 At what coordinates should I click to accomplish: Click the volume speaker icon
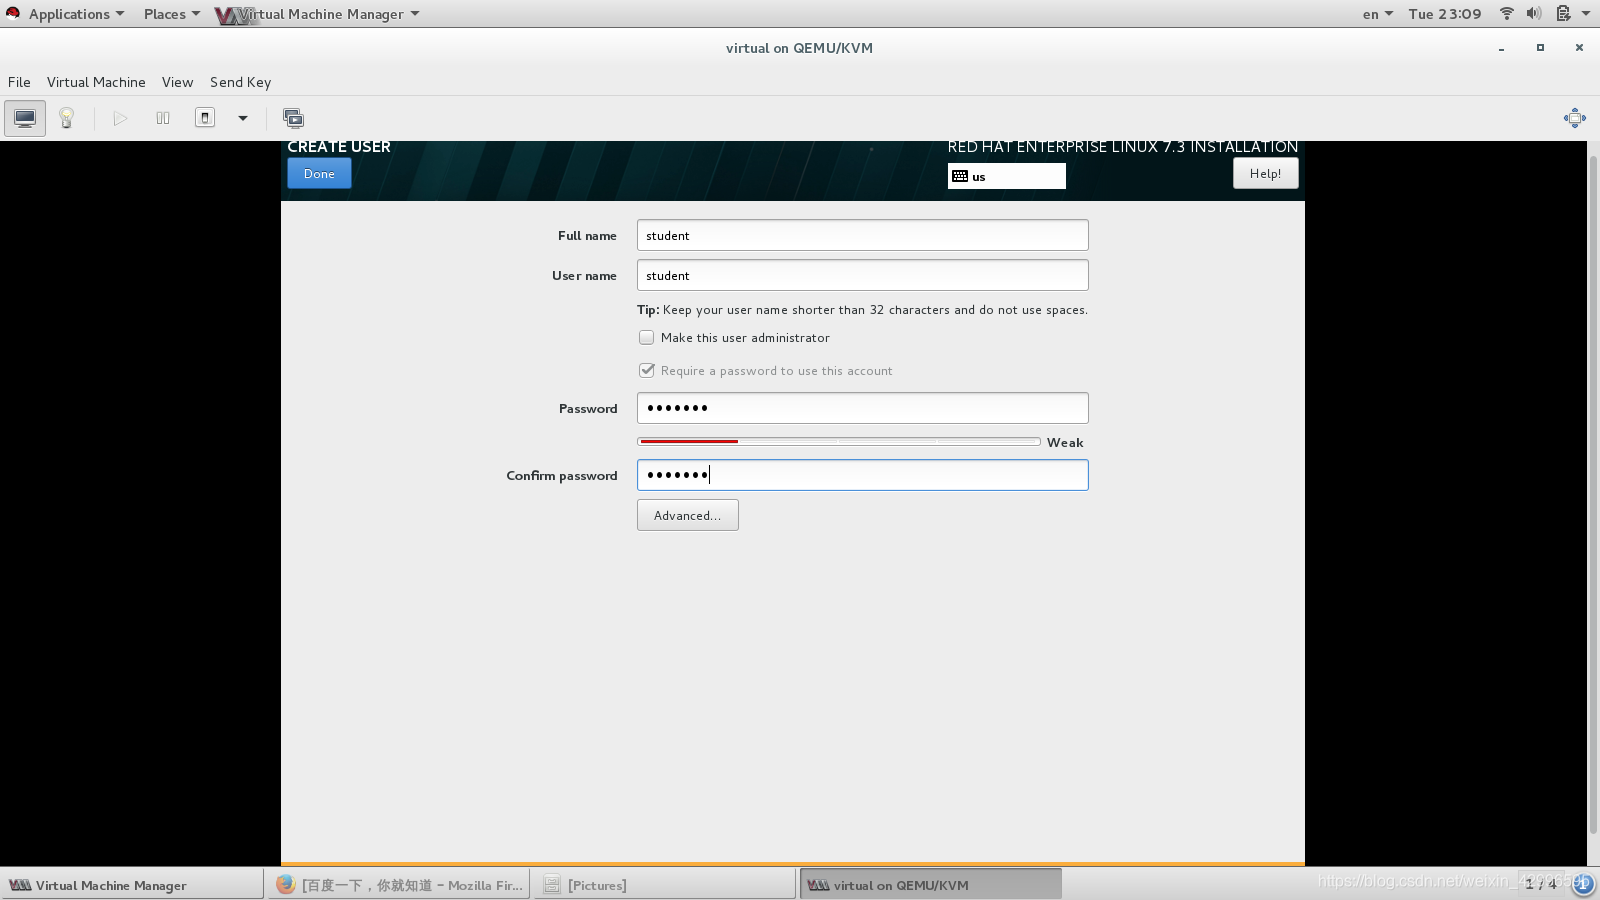[x=1534, y=14]
